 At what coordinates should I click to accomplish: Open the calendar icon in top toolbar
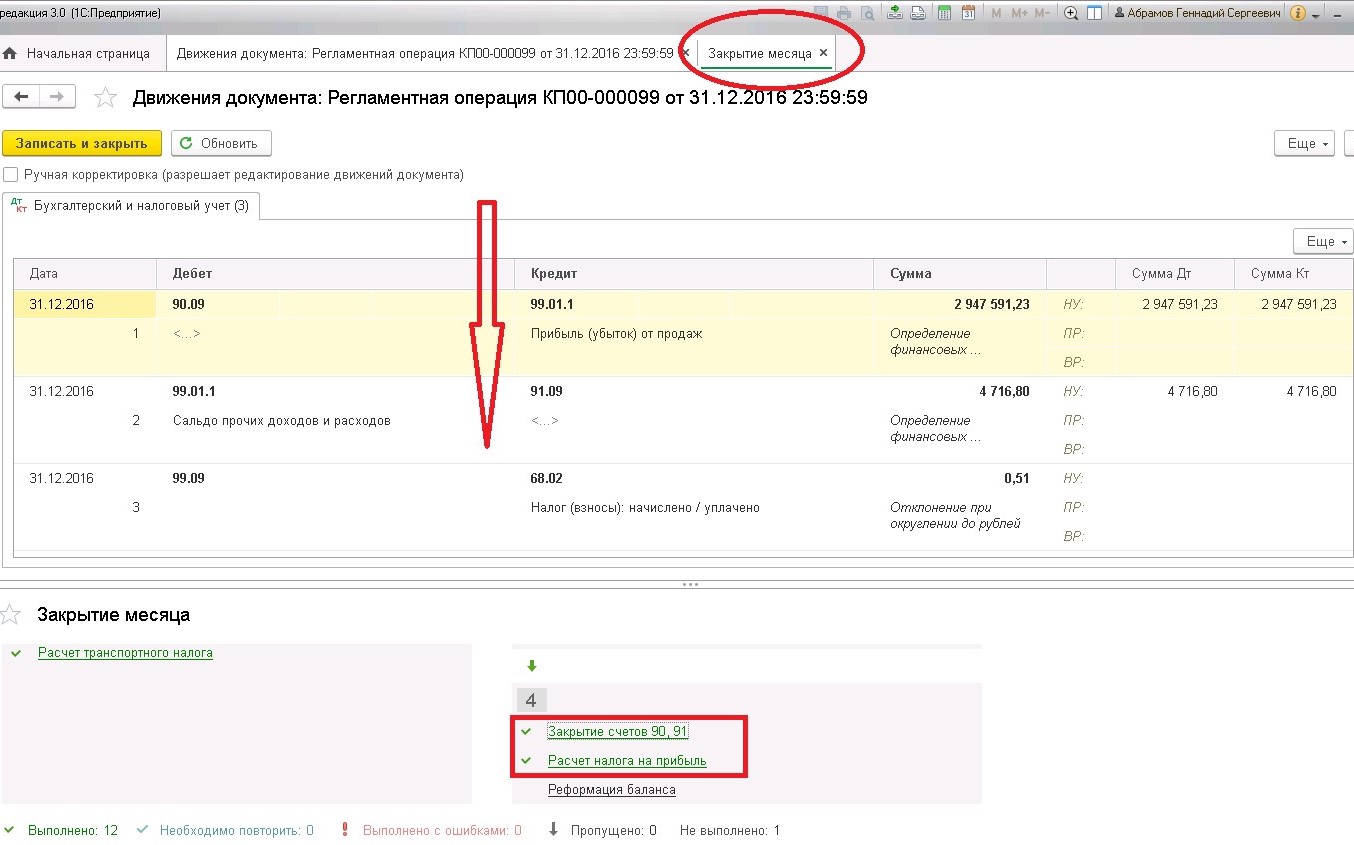968,13
